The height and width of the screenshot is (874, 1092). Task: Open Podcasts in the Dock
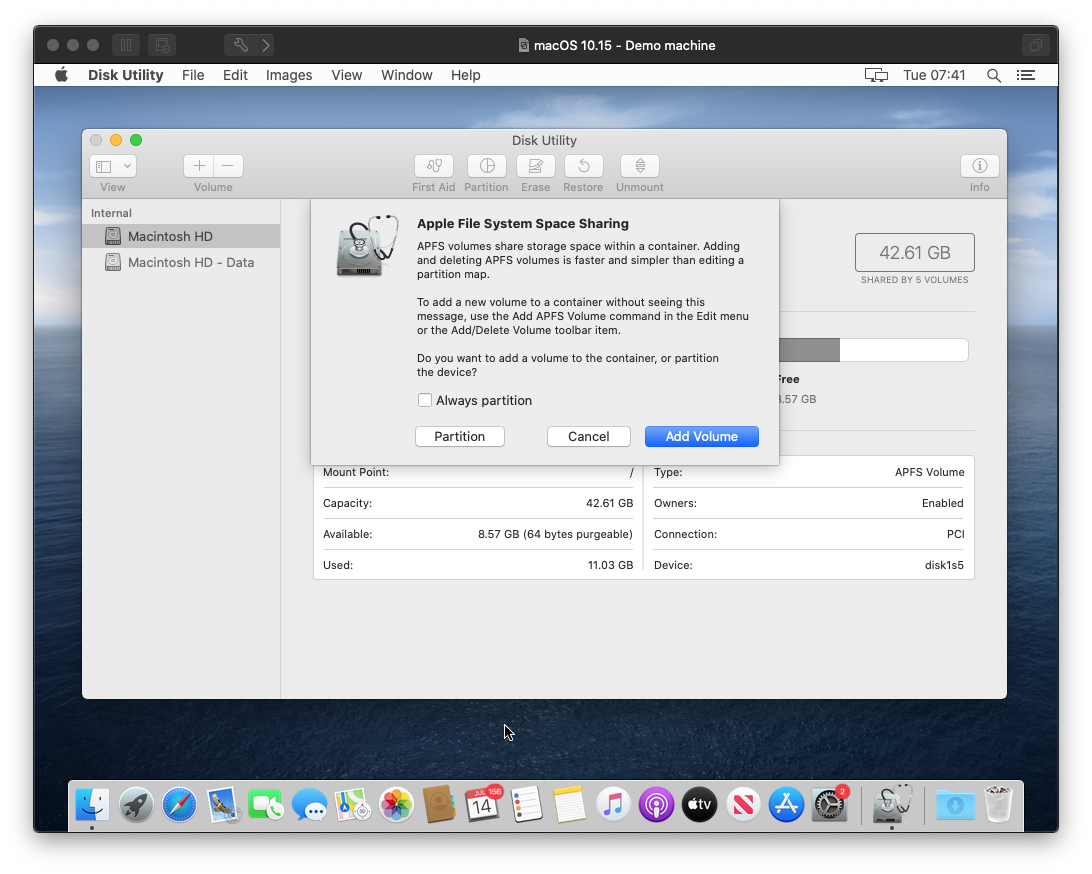[656, 805]
